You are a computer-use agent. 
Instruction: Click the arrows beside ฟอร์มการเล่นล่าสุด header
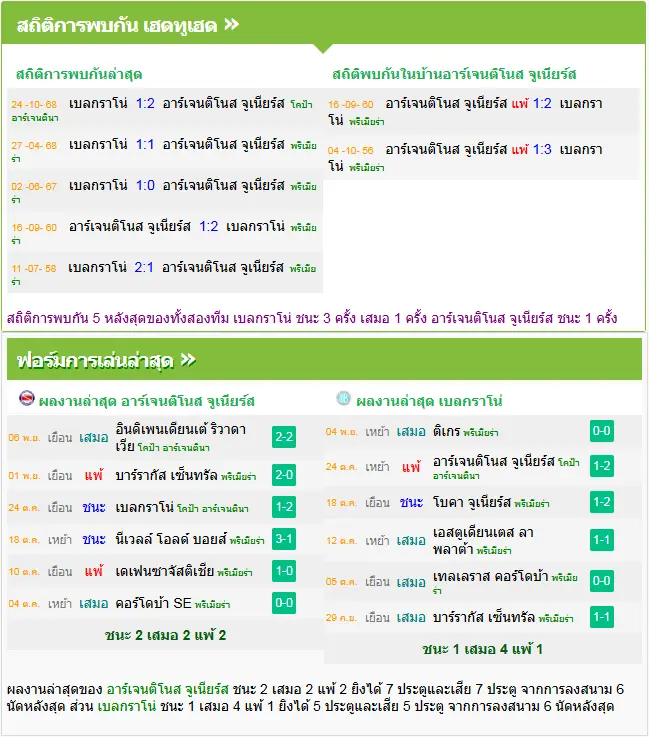pos(188,361)
